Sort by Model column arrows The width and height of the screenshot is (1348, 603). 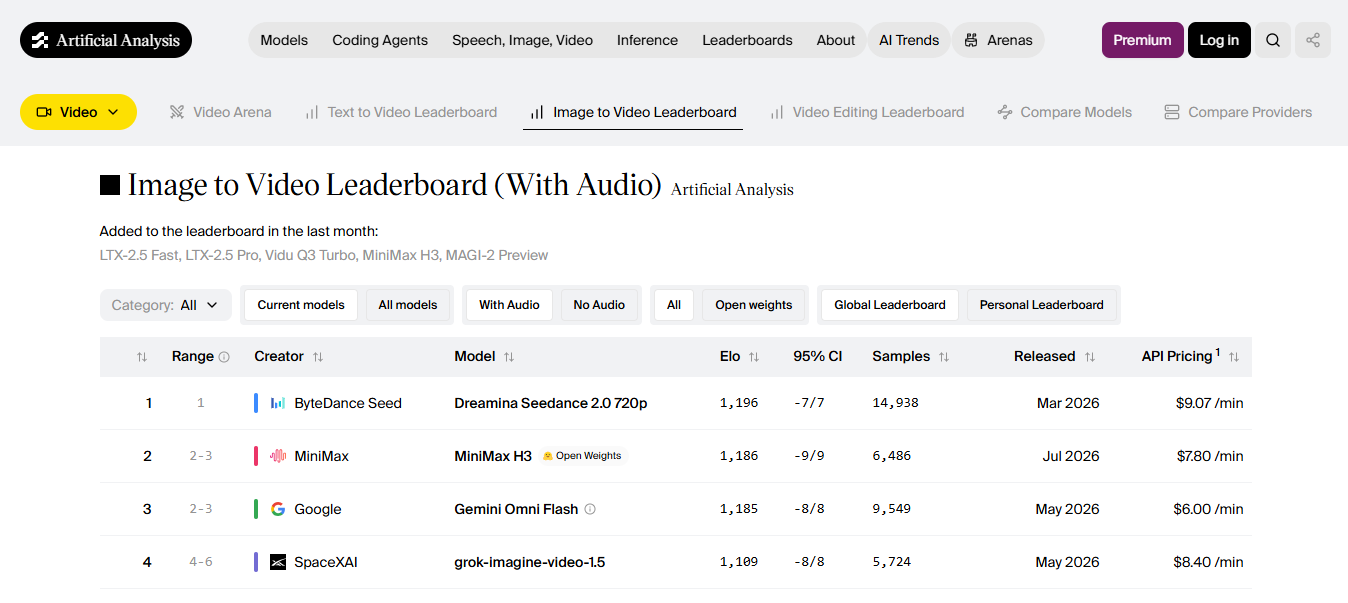coord(509,357)
